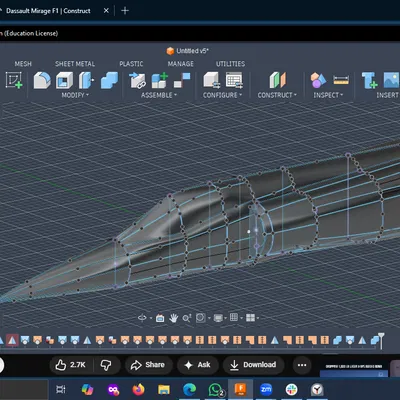Image resolution: width=400 pixels, height=400 pixels.
Task: Open Firefox from the taskbar
Action: 138,389
